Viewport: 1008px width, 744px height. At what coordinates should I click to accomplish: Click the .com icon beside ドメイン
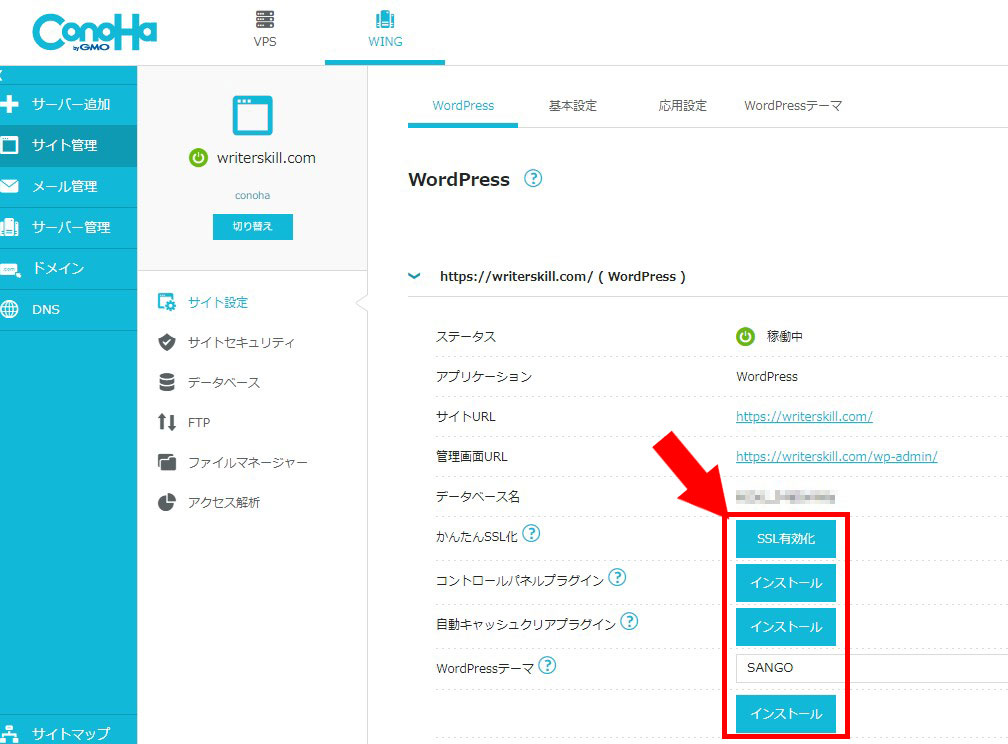coord(10,269)
